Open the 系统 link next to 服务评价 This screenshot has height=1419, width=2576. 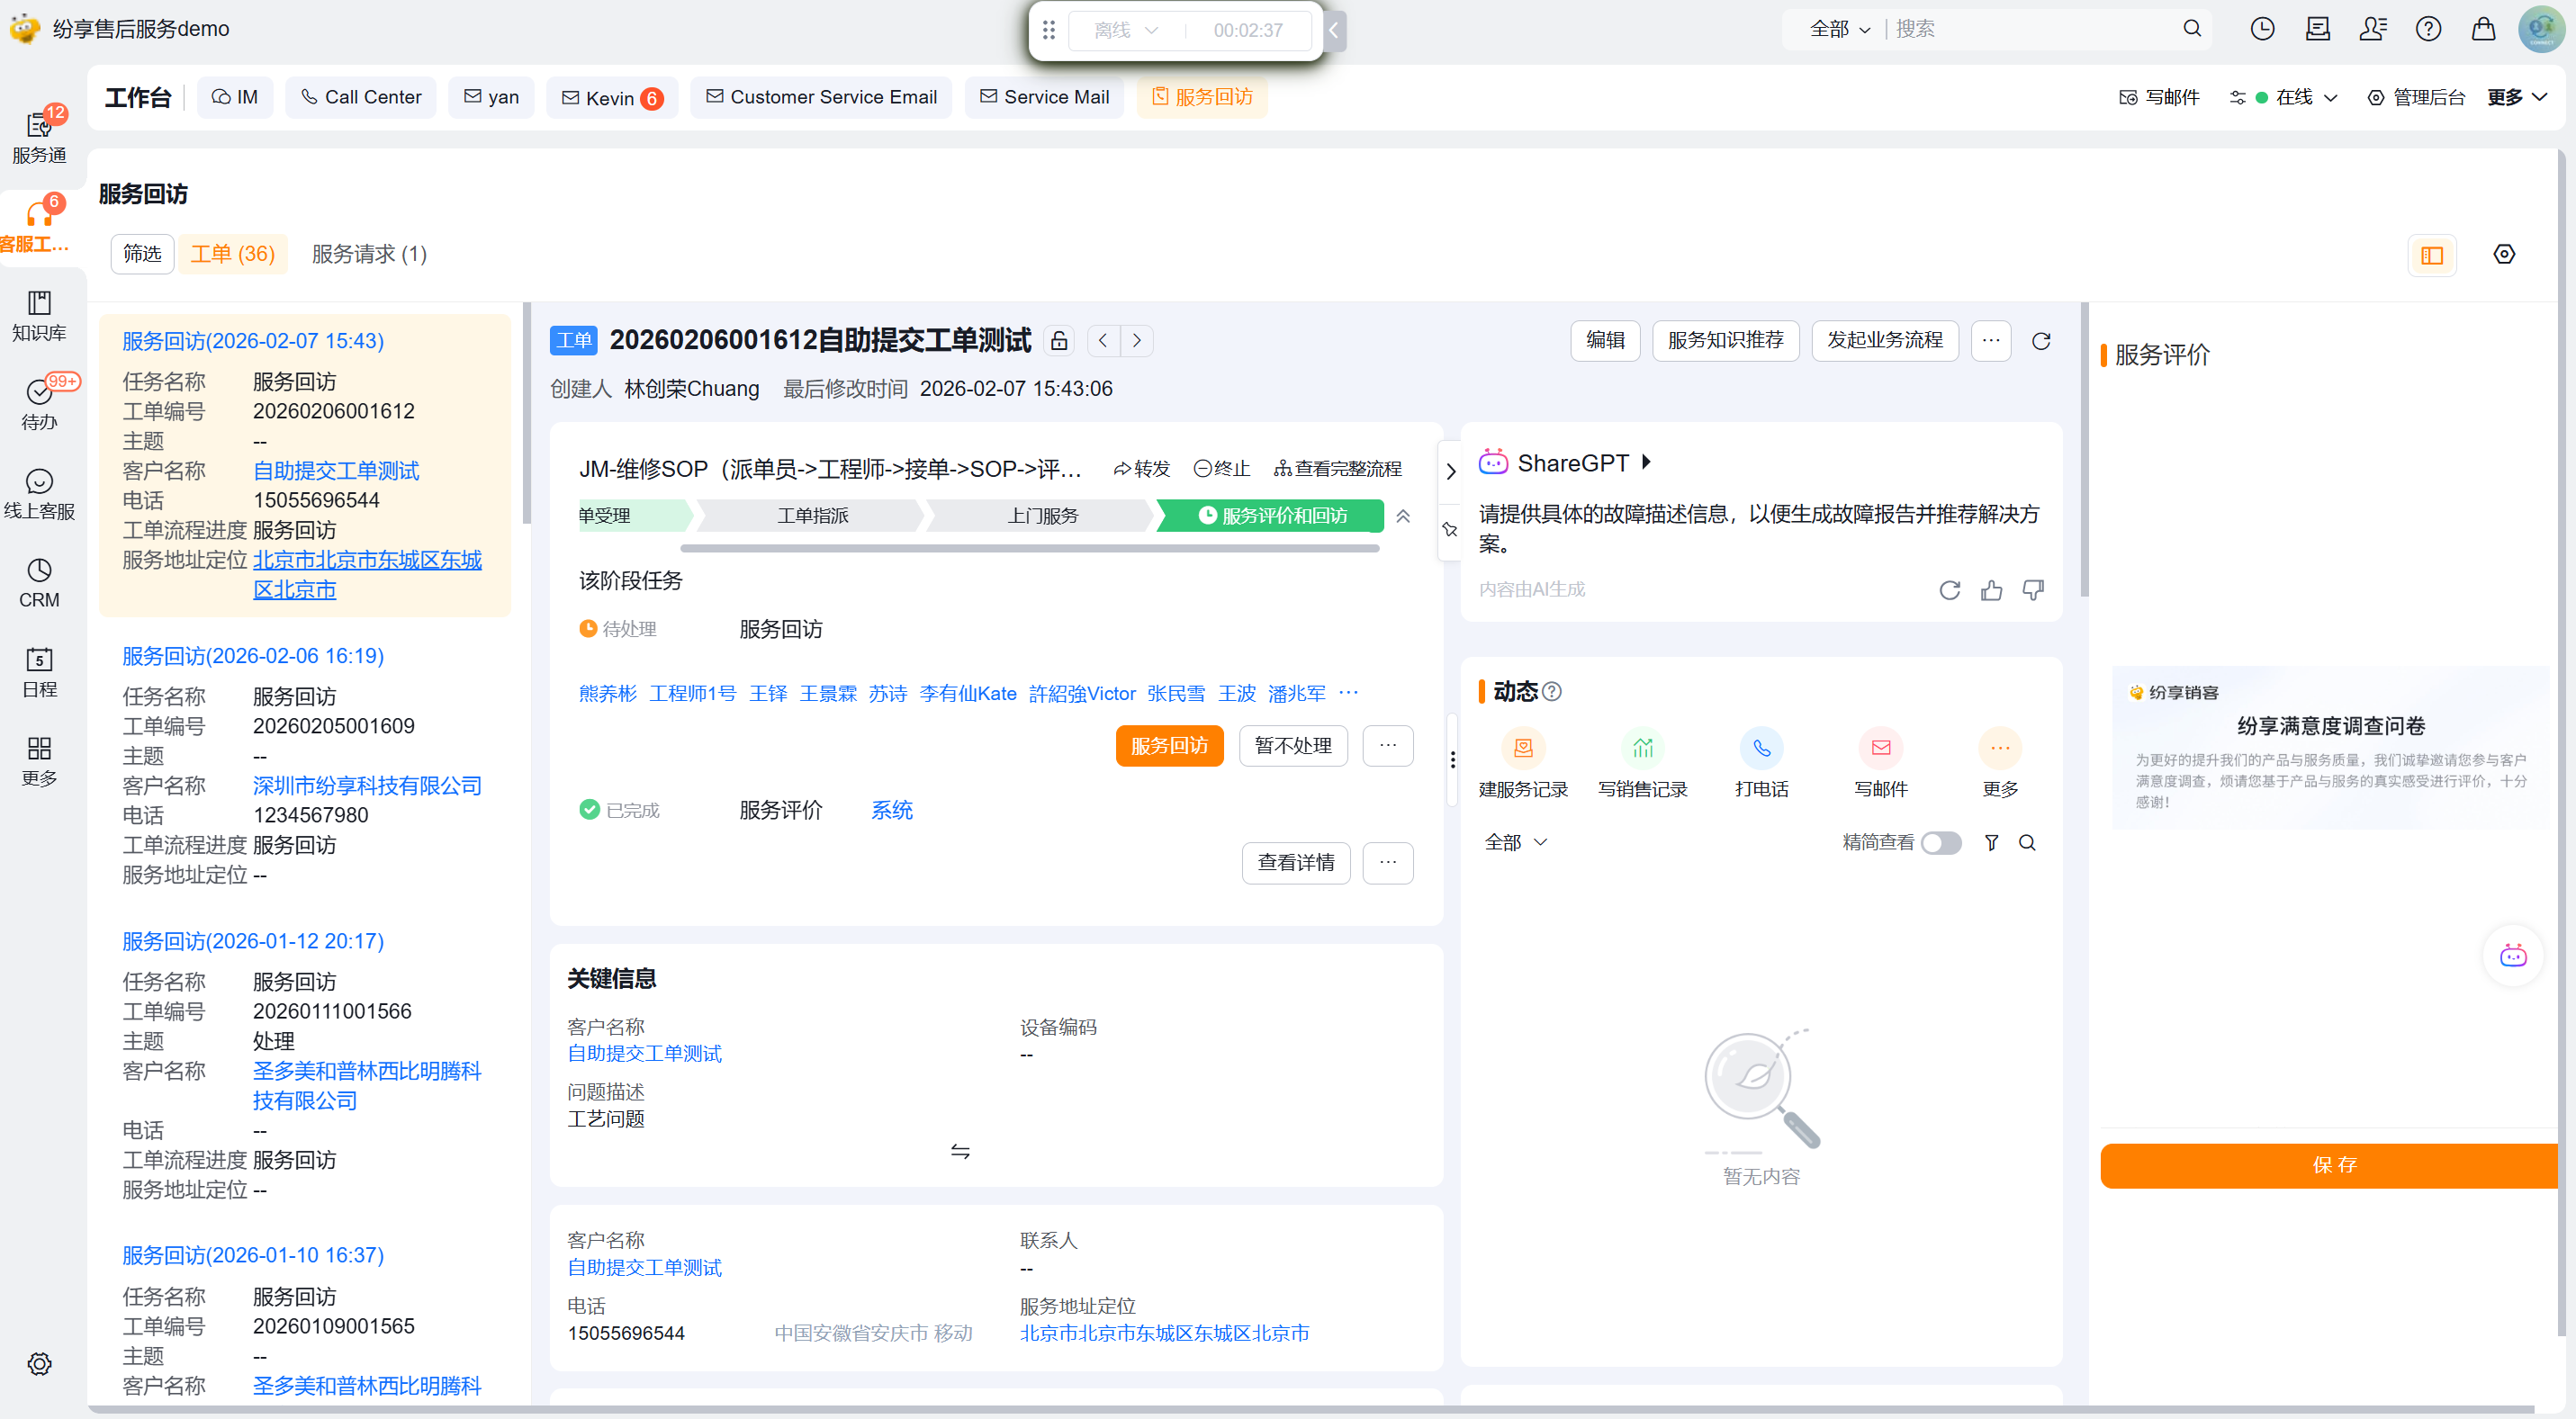(891, 810)
